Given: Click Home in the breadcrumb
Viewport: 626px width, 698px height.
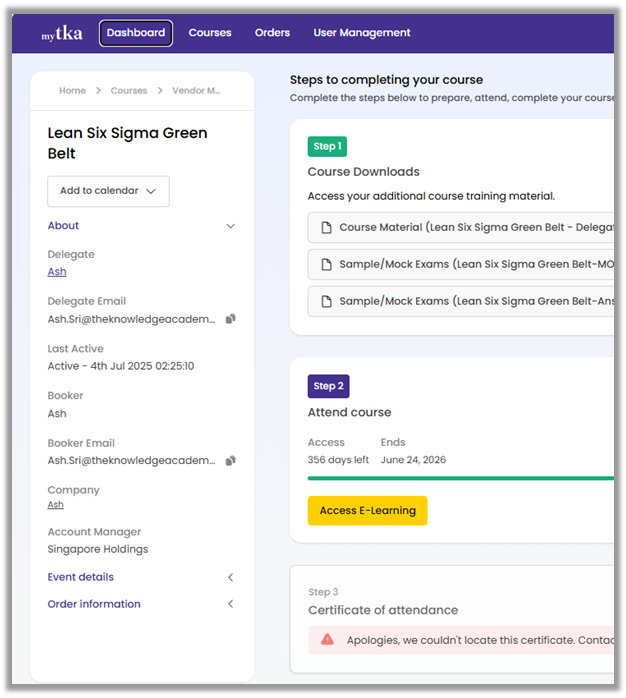Looking at the screenshot, I should 72,91.
